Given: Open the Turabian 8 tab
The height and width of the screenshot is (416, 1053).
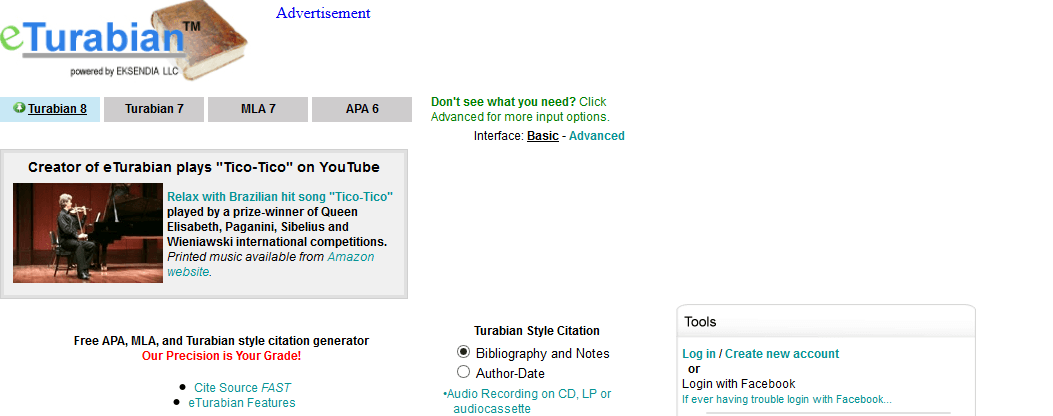Looking at the screenshot, I should coord(57,109).
